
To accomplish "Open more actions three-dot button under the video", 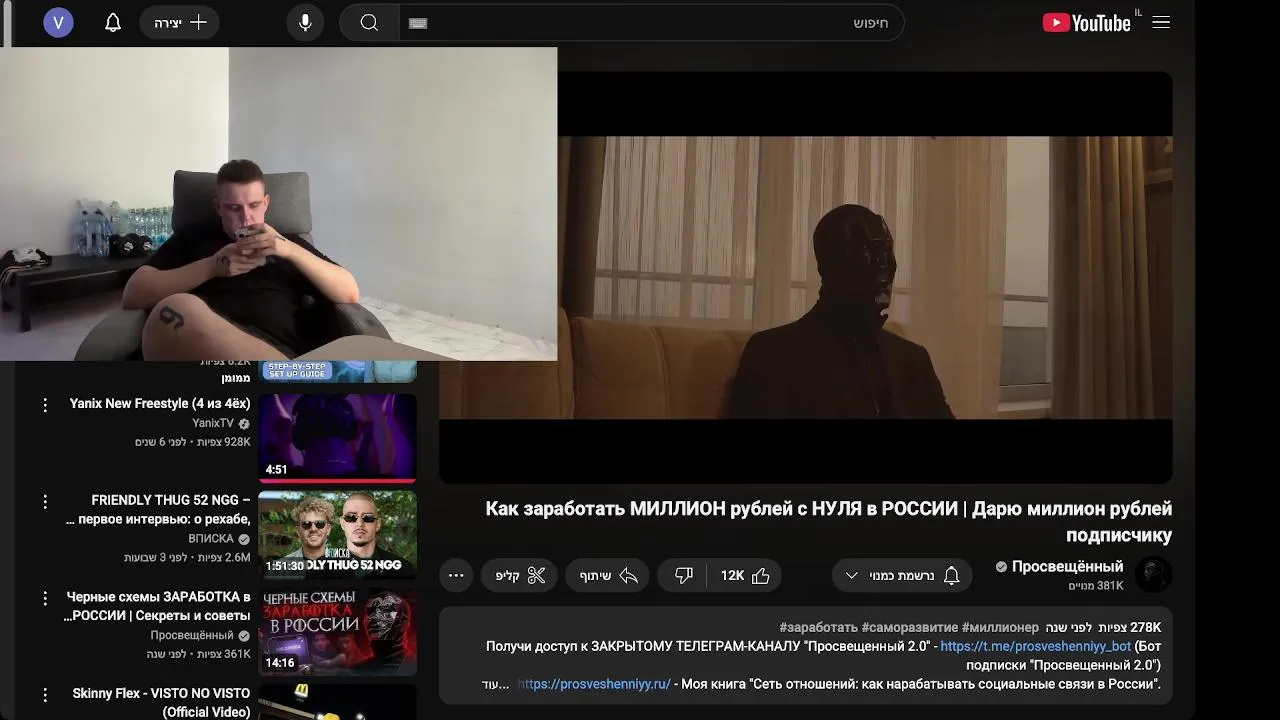I will click(x=456, y=575).
